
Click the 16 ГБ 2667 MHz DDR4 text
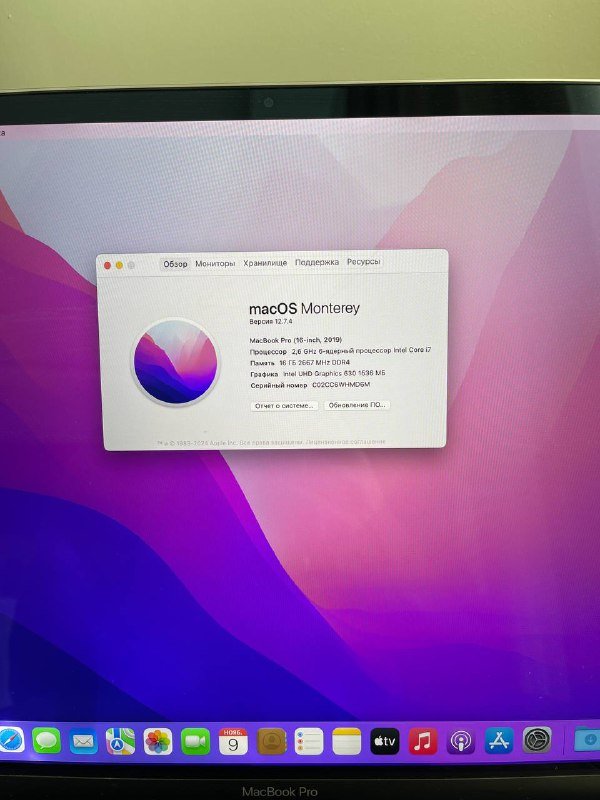click(314, 362)
